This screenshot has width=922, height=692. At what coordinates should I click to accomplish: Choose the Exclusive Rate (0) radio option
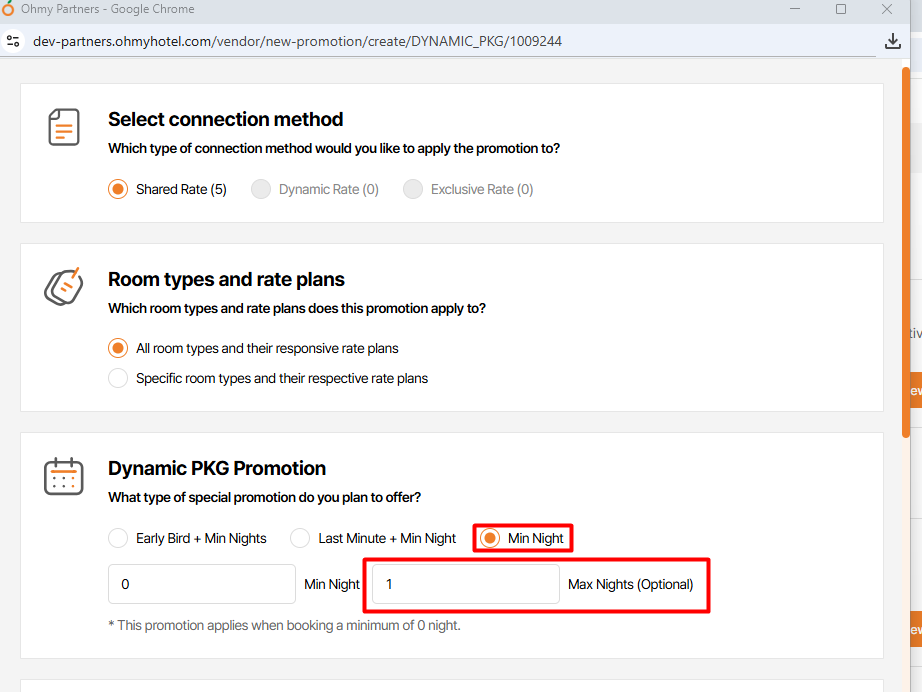click(413, 189)
